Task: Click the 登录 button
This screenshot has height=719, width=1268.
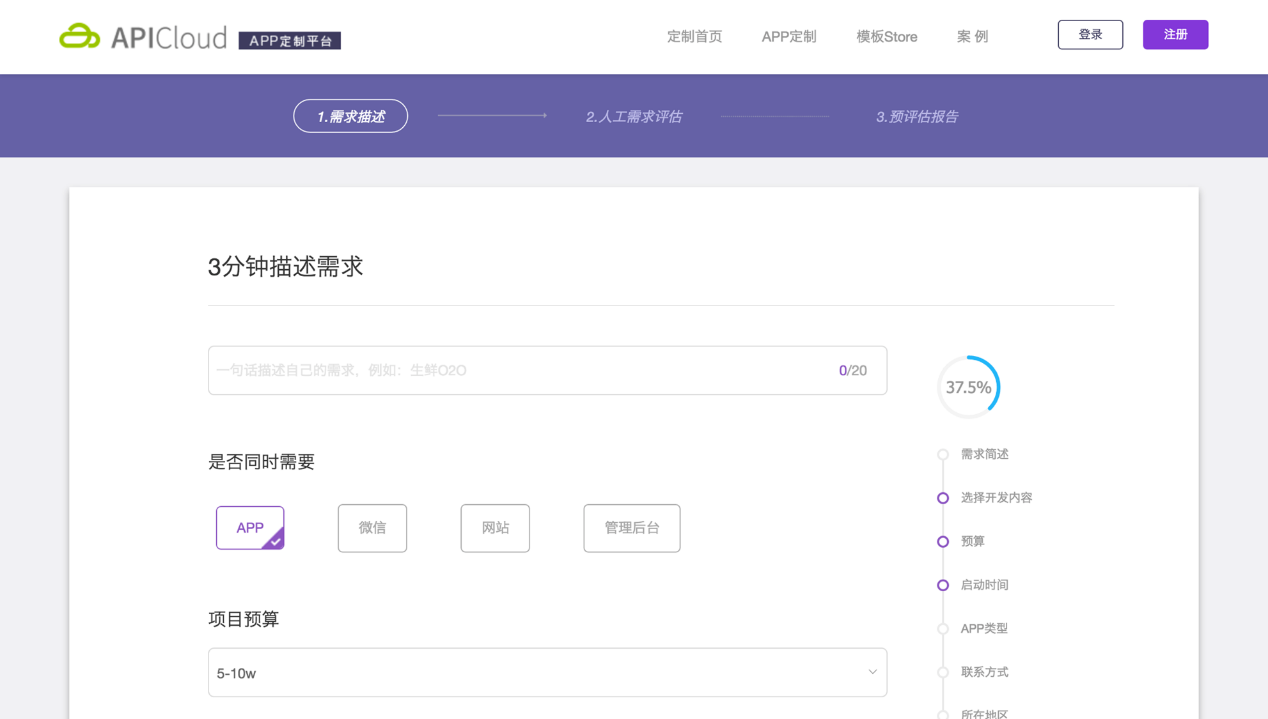Action: [x=1090, y=35]
